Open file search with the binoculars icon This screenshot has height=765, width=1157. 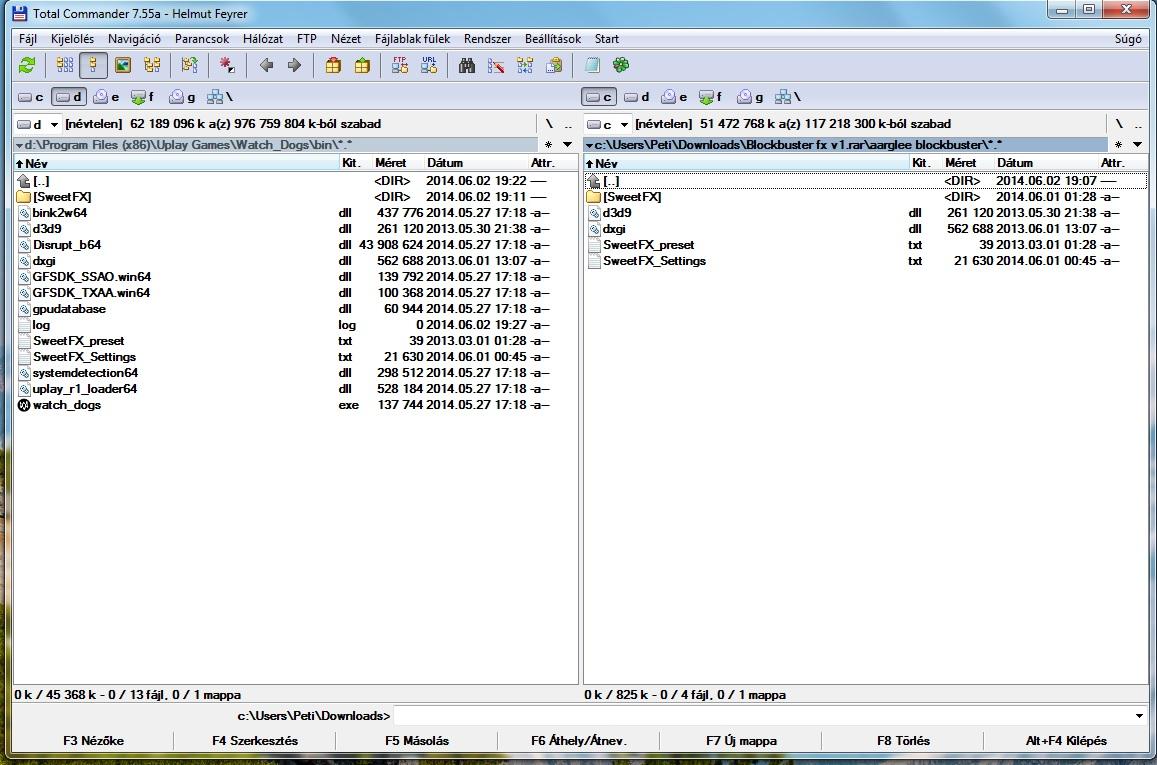[x=467, y=66]
